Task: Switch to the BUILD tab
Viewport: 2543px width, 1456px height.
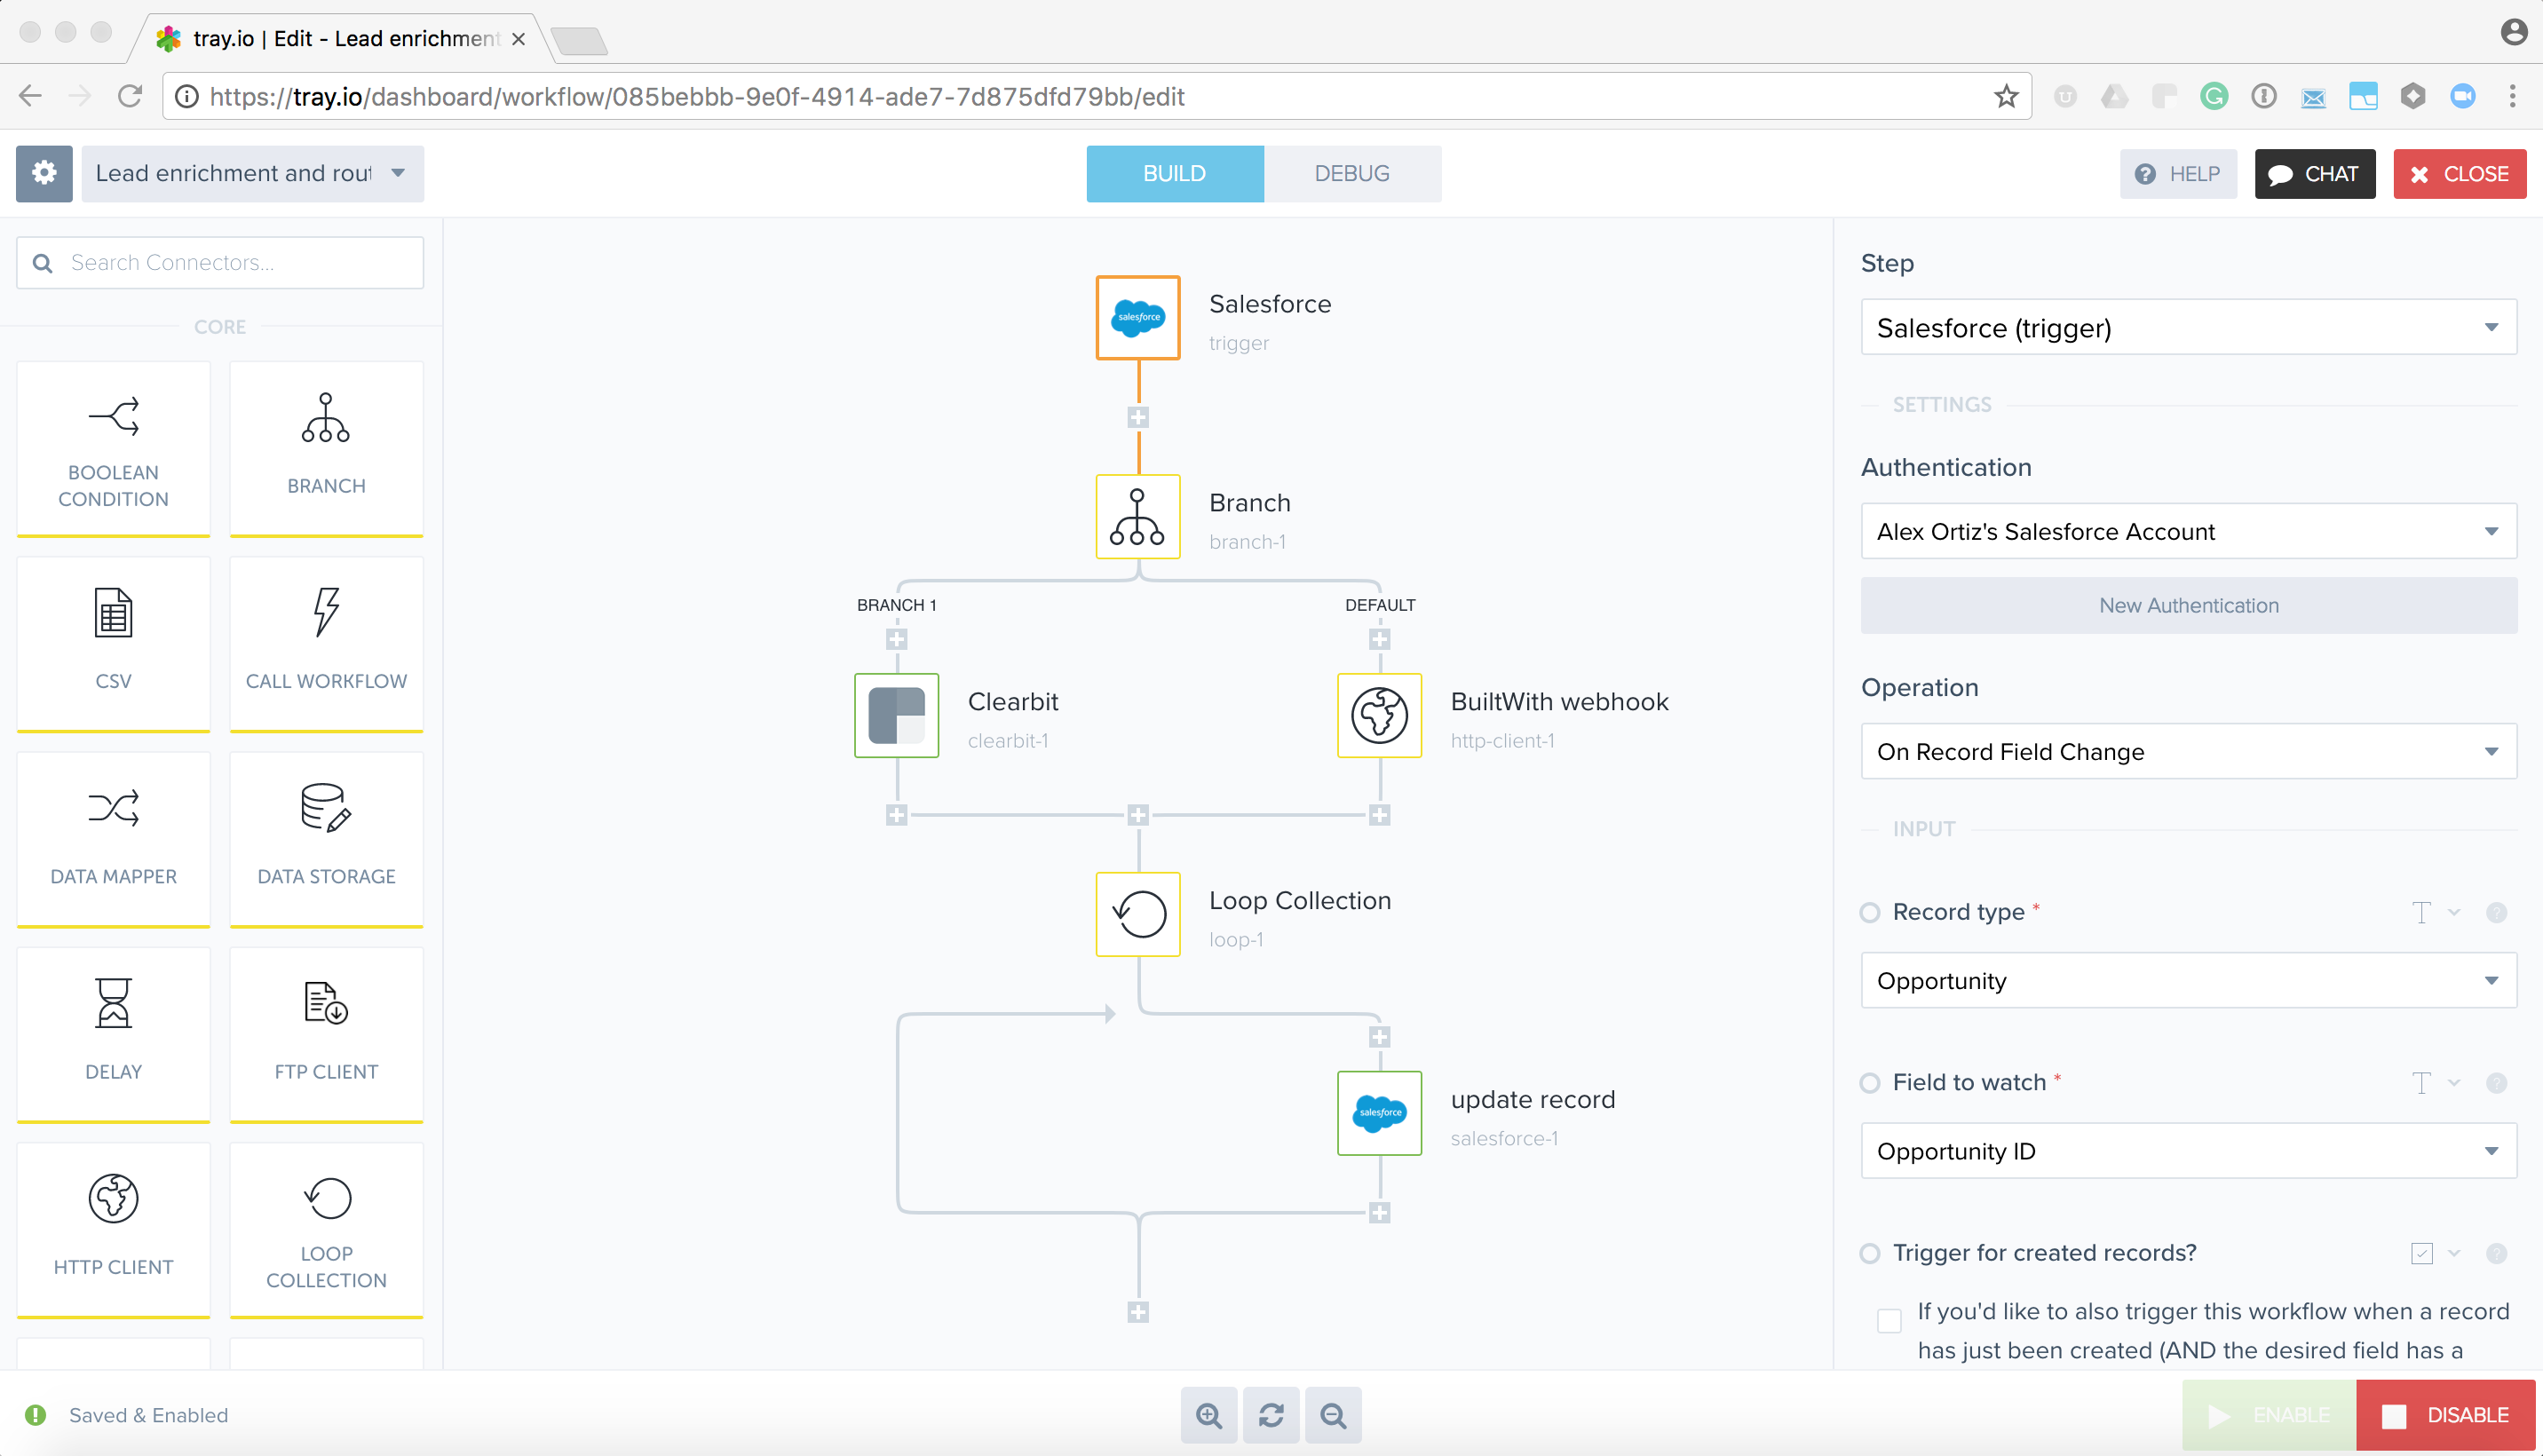Action: tap(1175, 173)
